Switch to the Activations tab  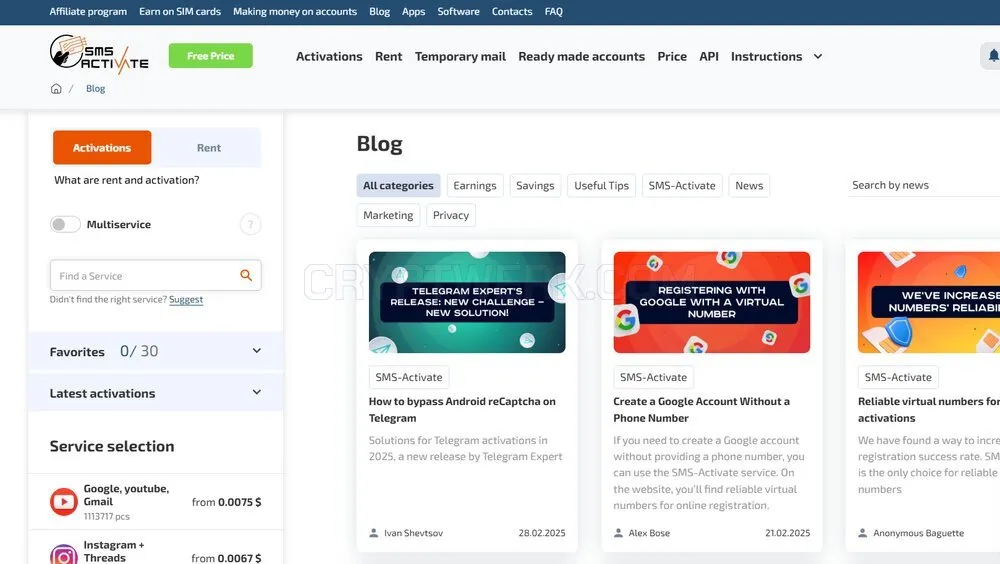click(x=102, y=147)
